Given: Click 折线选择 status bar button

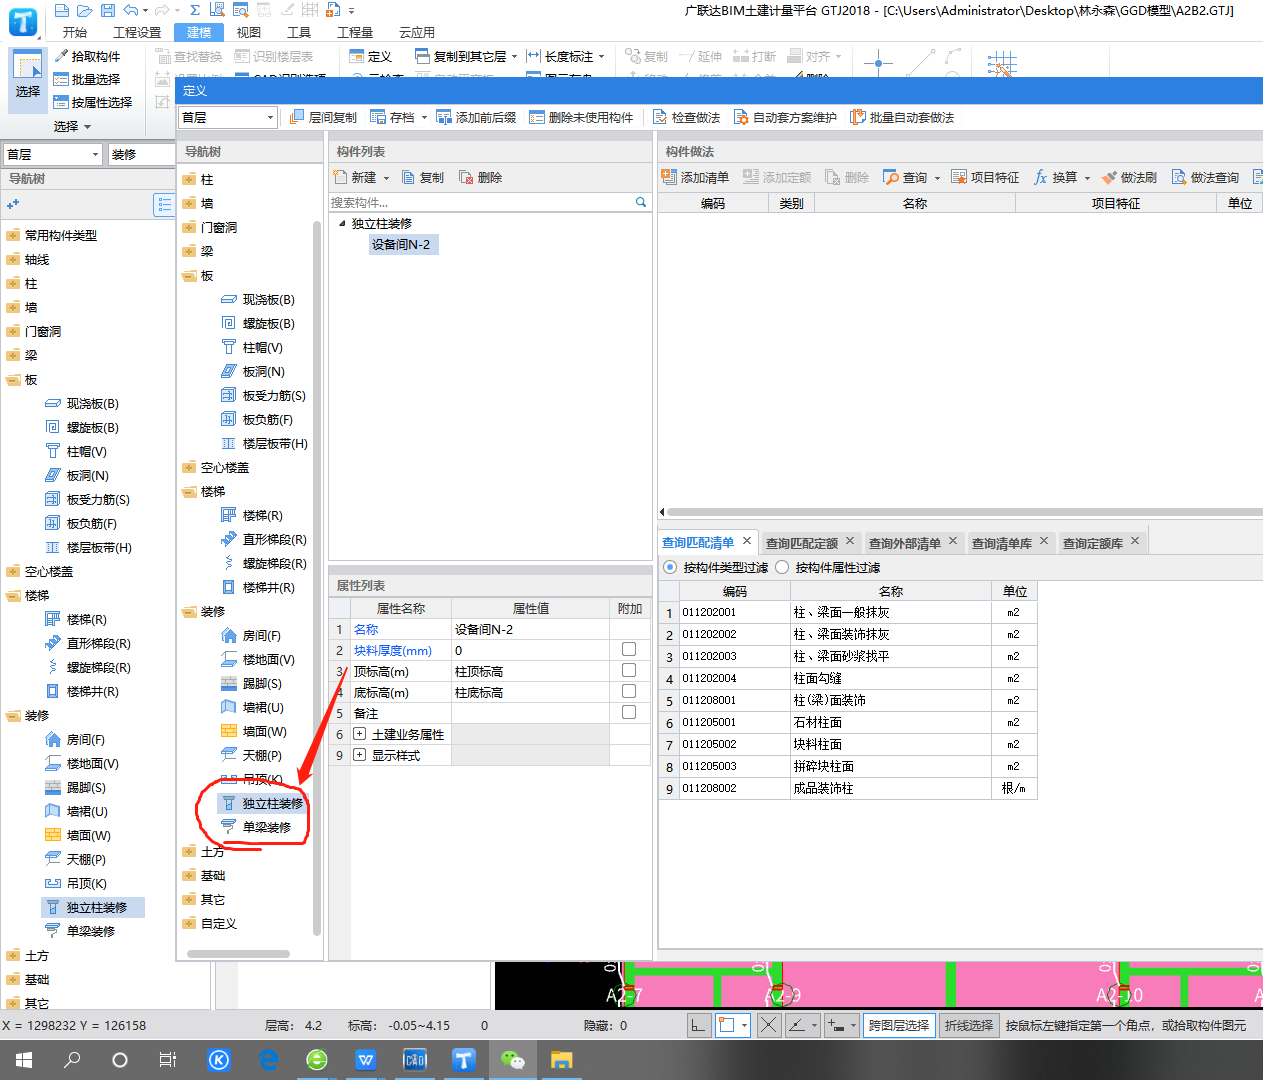Looking at the screenshot, I should pyautogui.click(x=969, y=1025).
